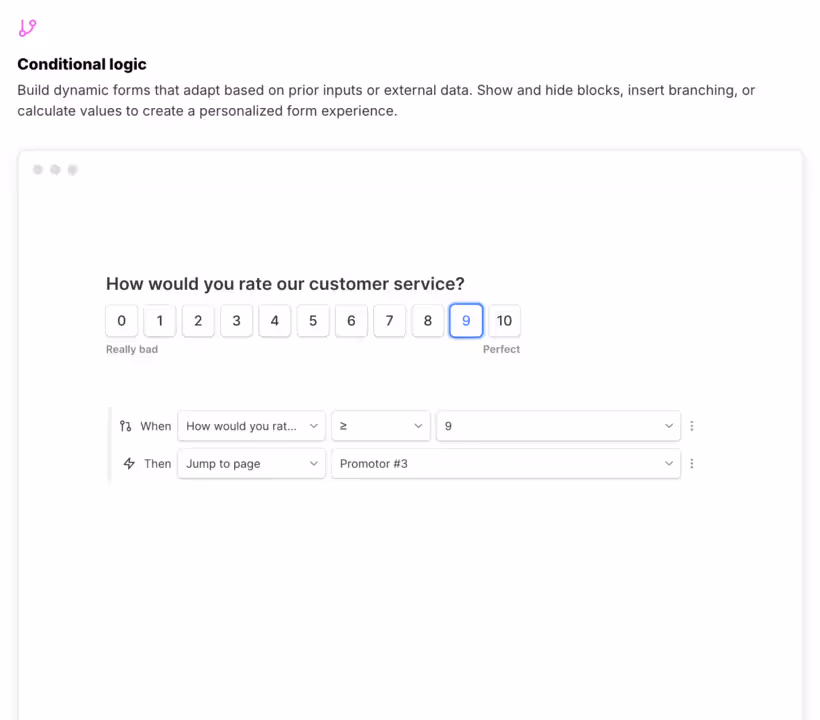Click the lightning bolt icon beside Then
The height and width of the screenshot is (720, 820).
click(x=128, y=463)
